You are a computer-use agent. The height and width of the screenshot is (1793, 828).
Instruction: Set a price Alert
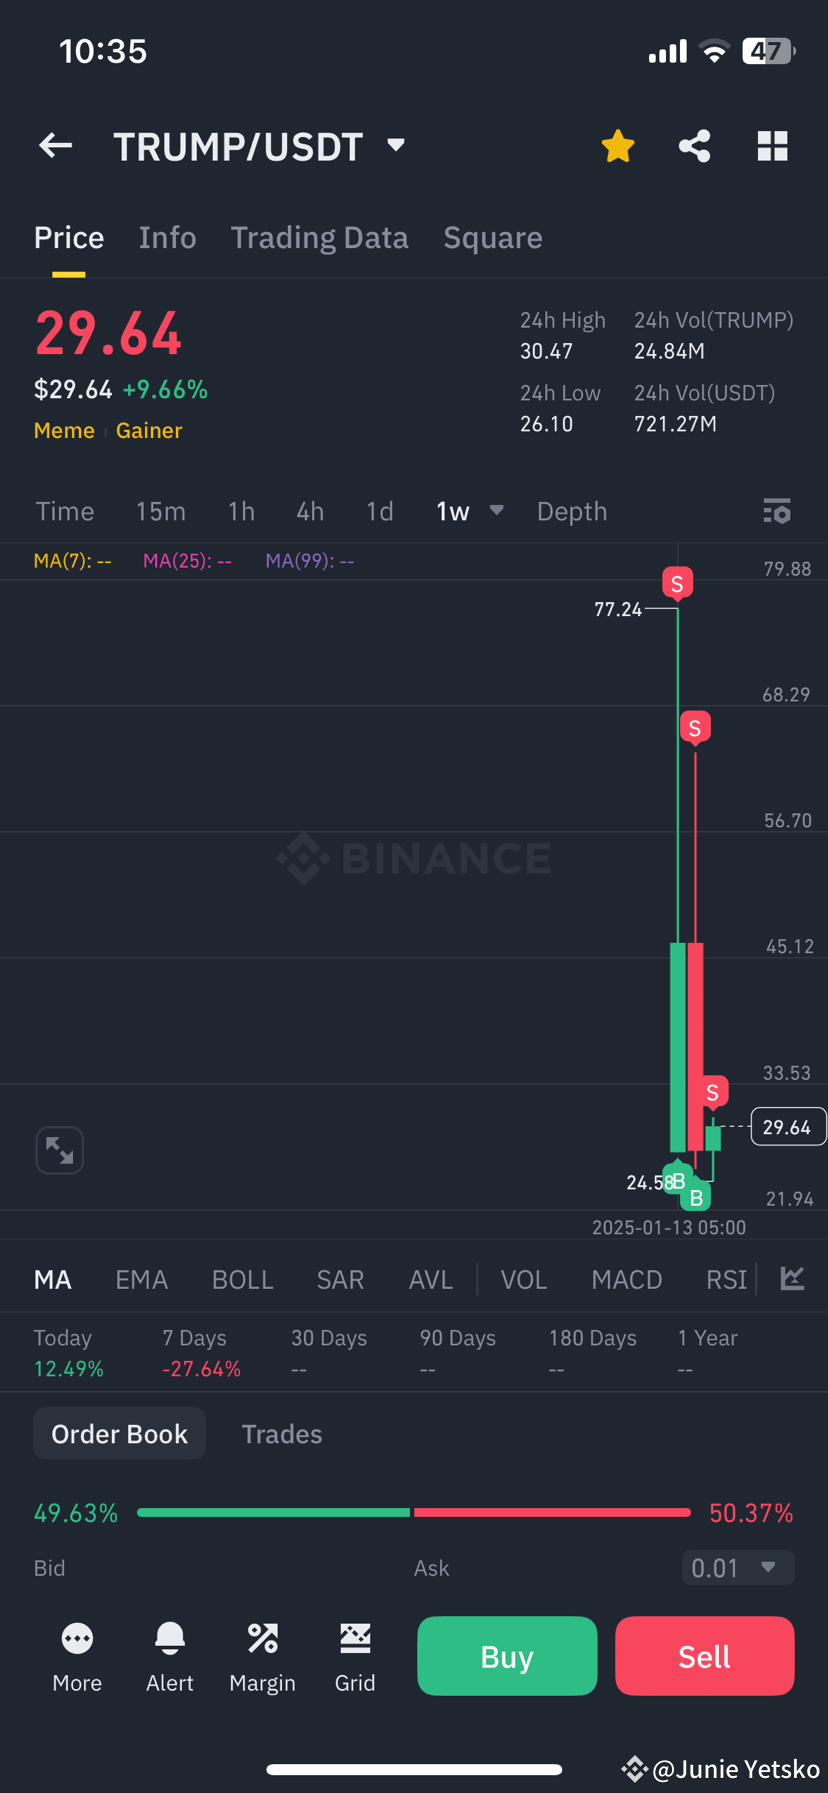point(169,1655)
